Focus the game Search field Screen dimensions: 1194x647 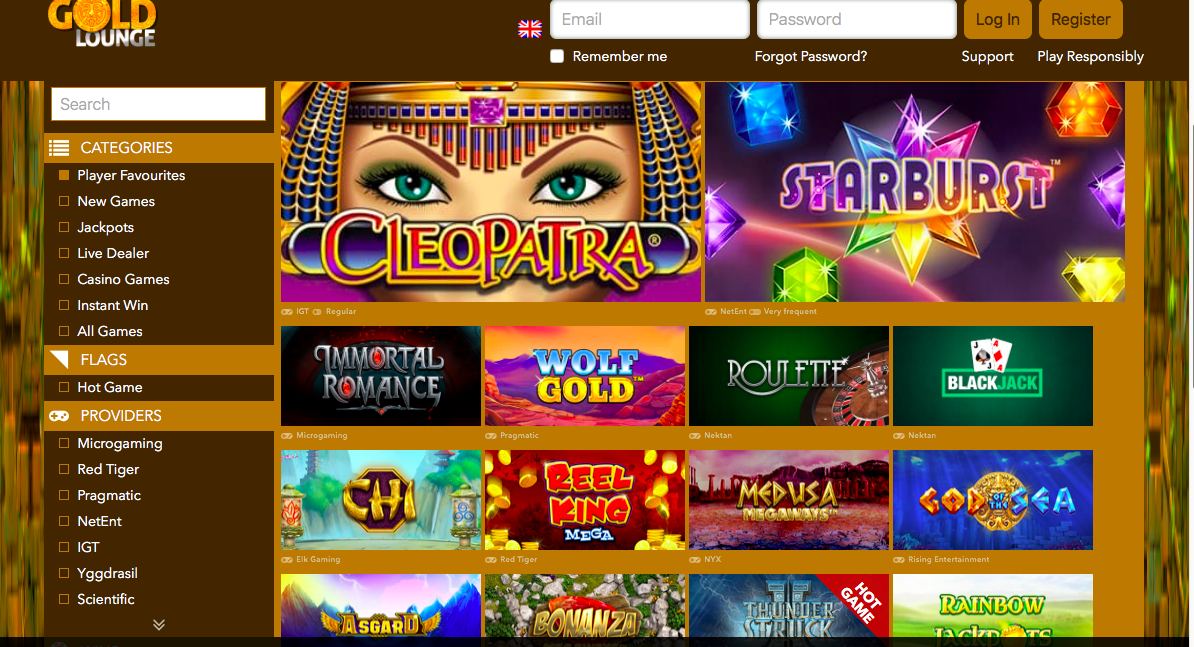coord(158,104)
